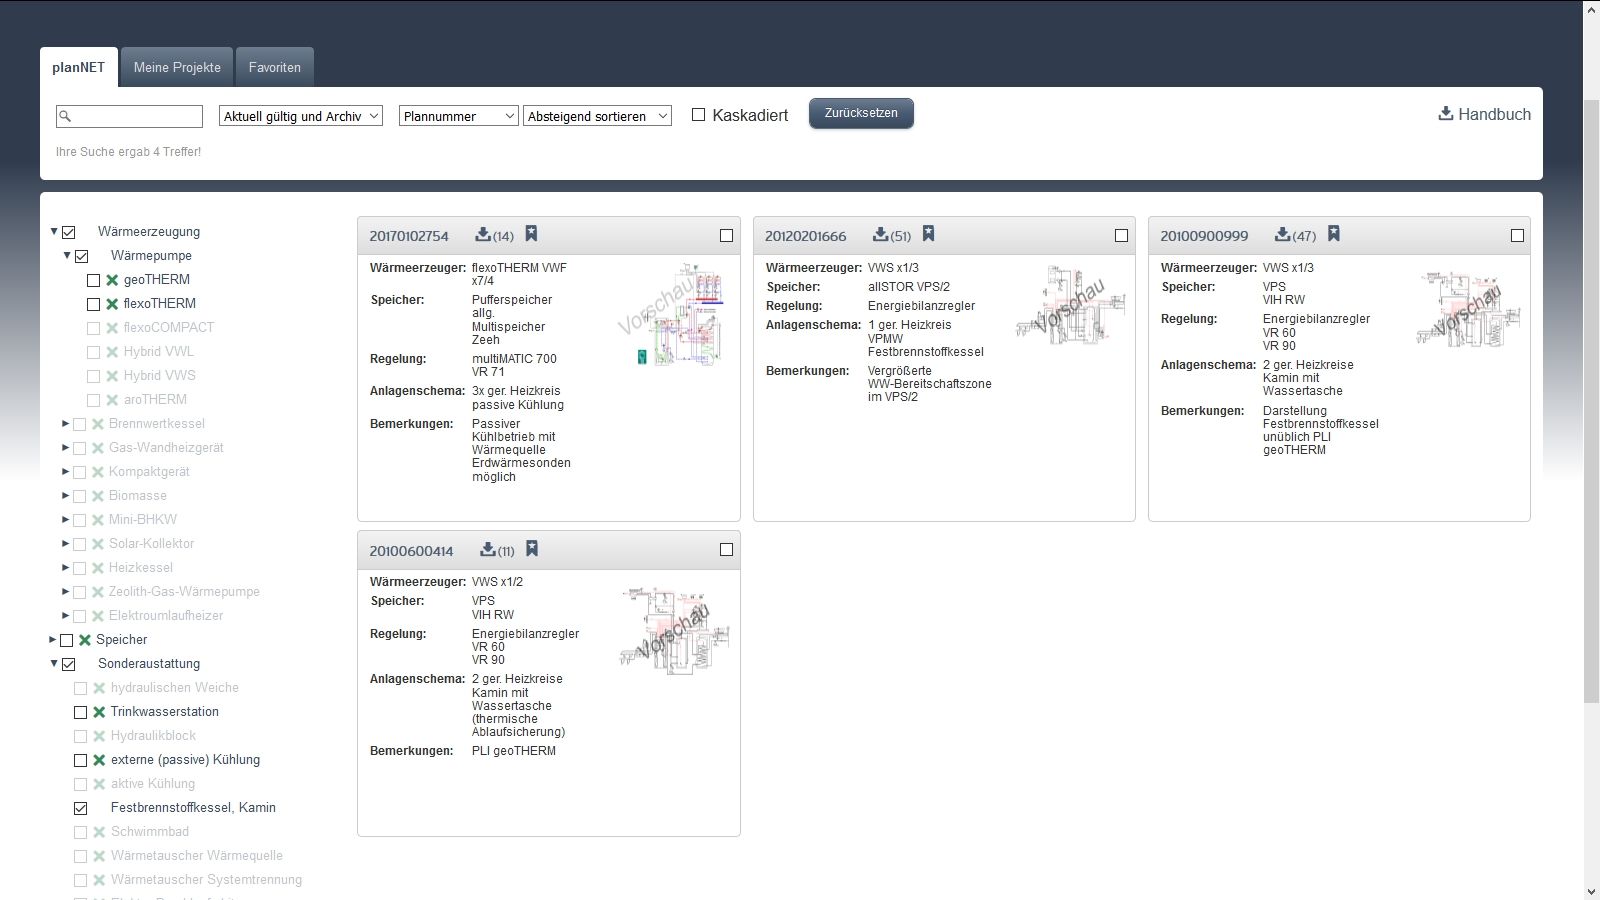Open the Plannummer sort field dropdown
The height and width of the screenshot is (900, 1600).
pos(458,116)
